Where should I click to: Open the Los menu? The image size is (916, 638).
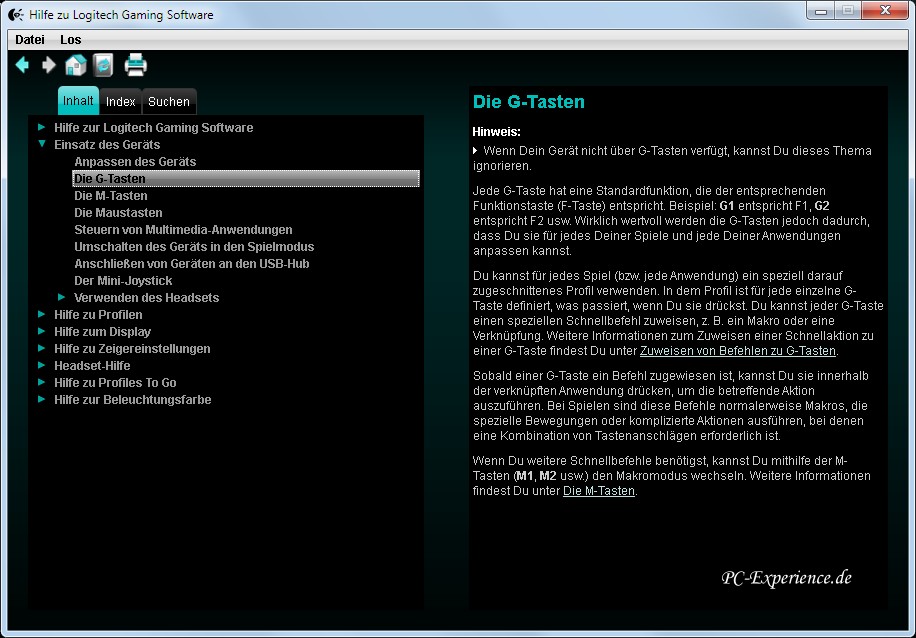(x=70, y=40)
